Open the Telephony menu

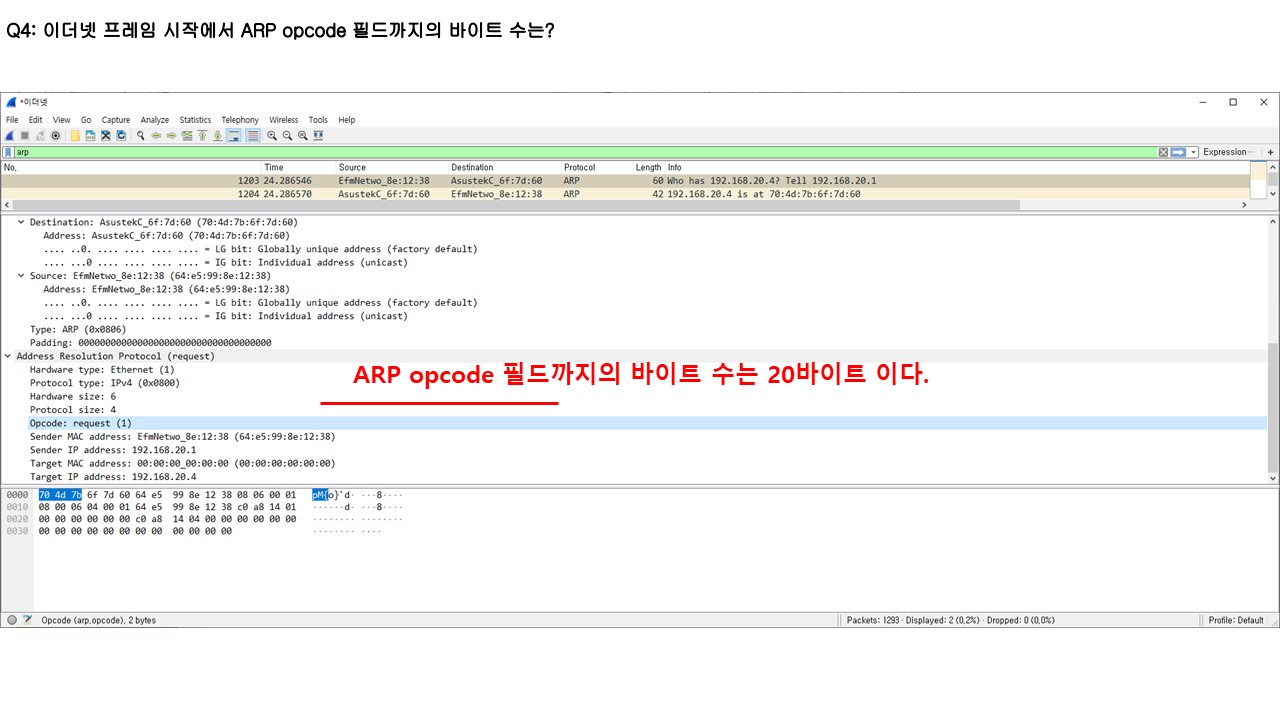click(x=240, y=120)
